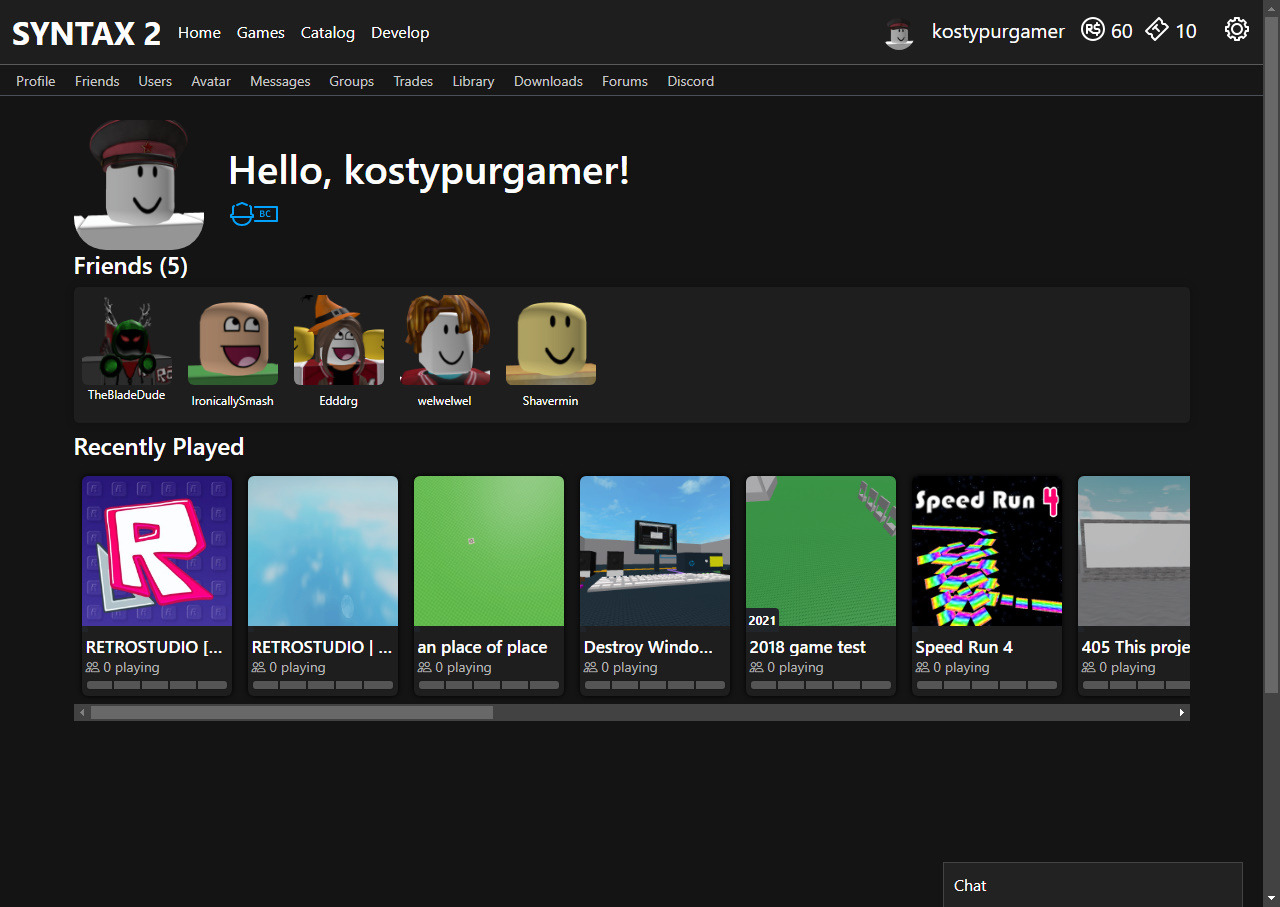Image resolution: width=1280 pixels, height=907 pixels.
Task: Click the header avatar icon beside username
Action: click(899, 33)
